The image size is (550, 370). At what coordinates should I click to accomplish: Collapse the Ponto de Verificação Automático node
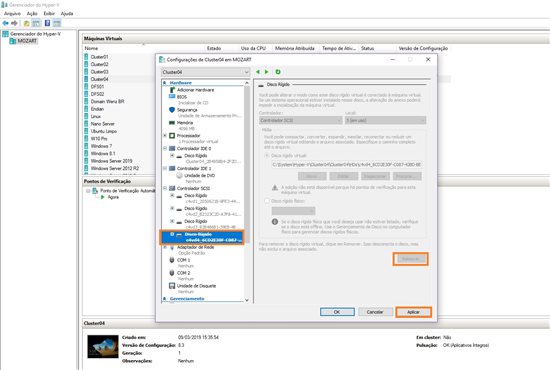coord(88,191)
